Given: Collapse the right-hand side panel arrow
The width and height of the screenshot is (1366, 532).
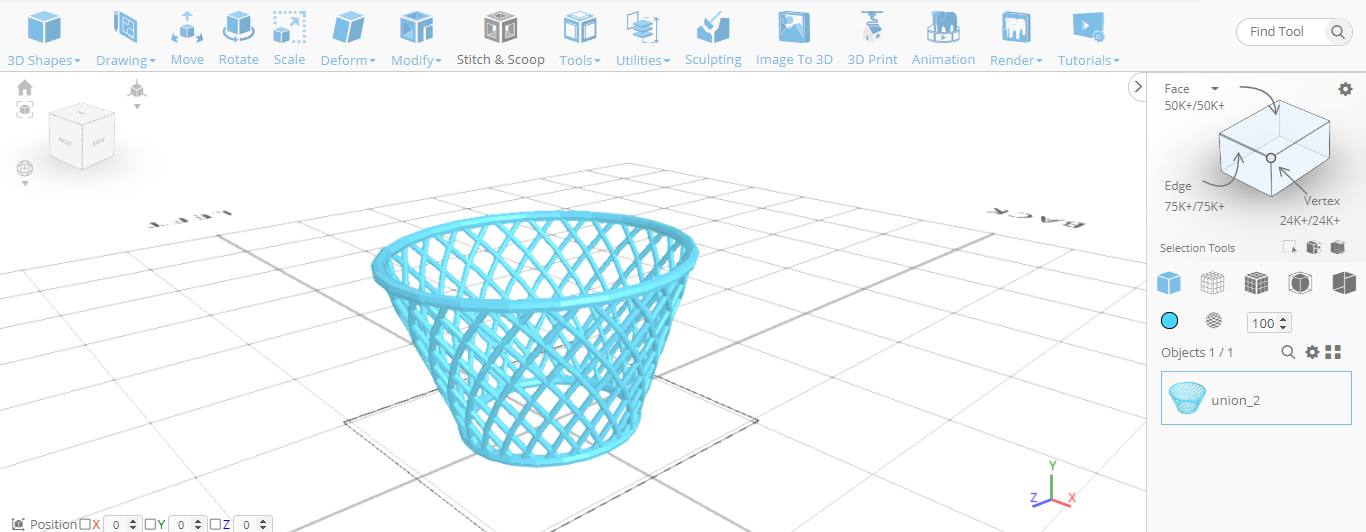Looking at the screenshot, I should (x=1136, y=87).
